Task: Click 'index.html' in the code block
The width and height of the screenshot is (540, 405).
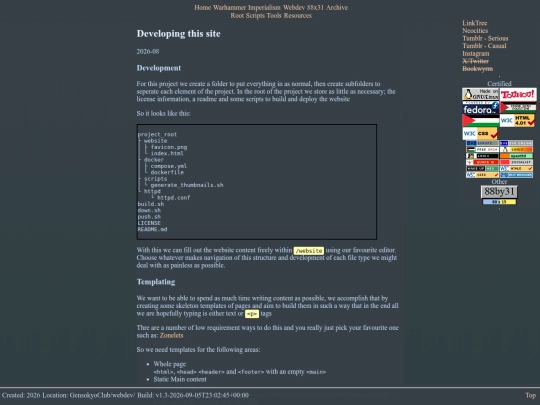Action: tap(167, 153)
